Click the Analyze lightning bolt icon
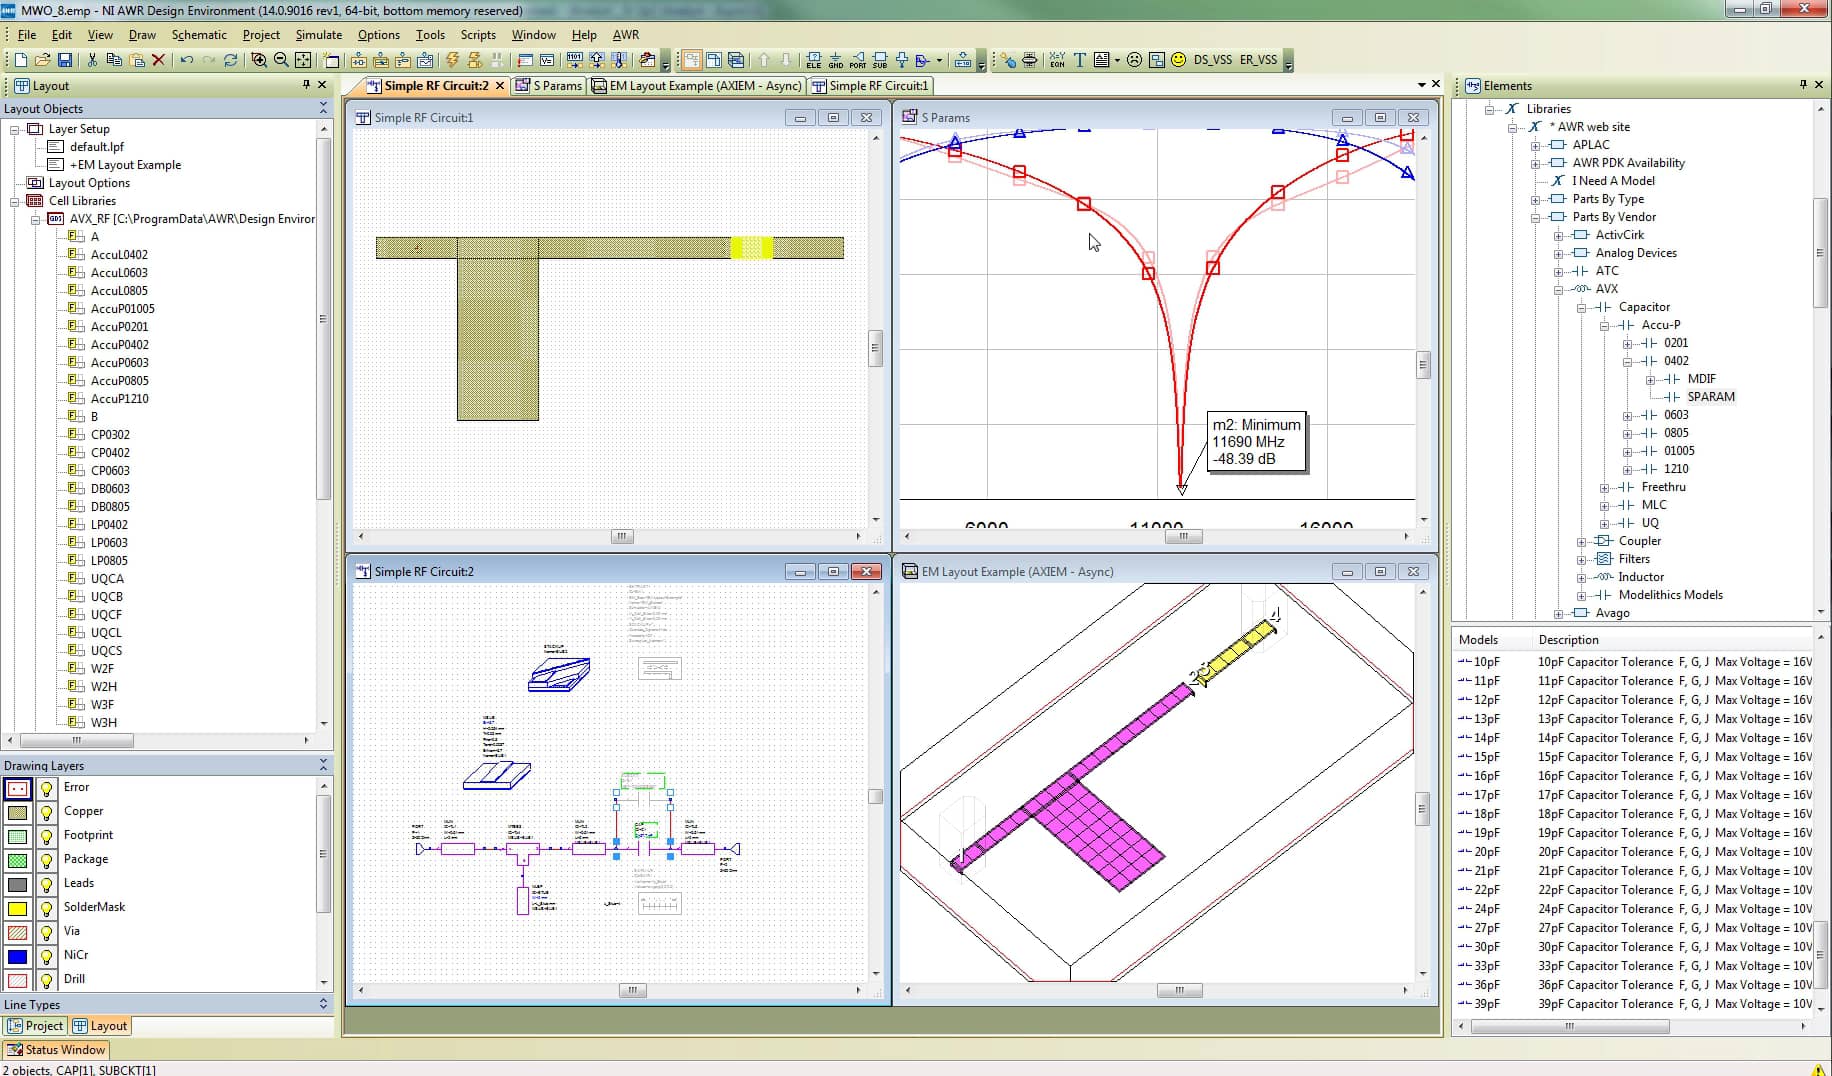The width and height of the screenshot is (1832, 1076). coord(451,61)
